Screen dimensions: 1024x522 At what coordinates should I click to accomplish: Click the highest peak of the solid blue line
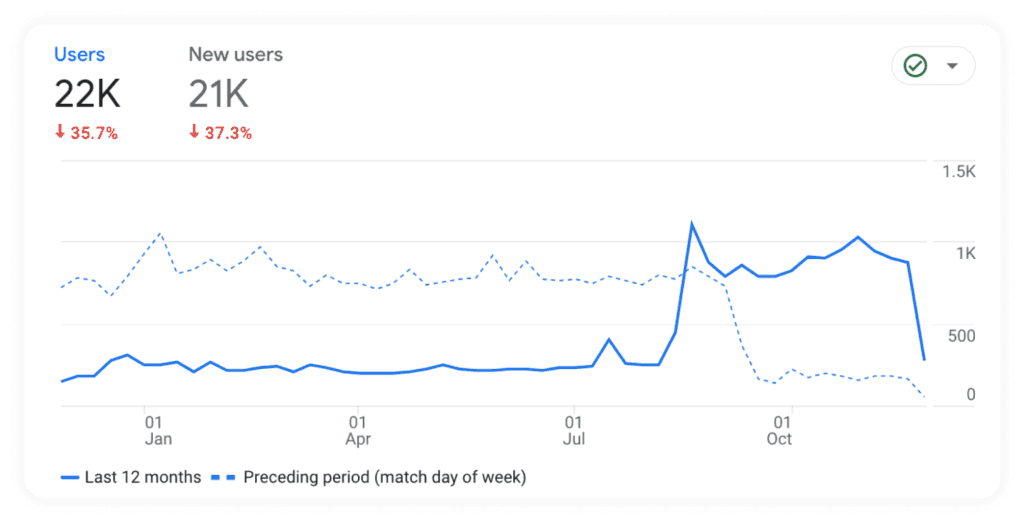pyautogui.click(x=692, y=223)
